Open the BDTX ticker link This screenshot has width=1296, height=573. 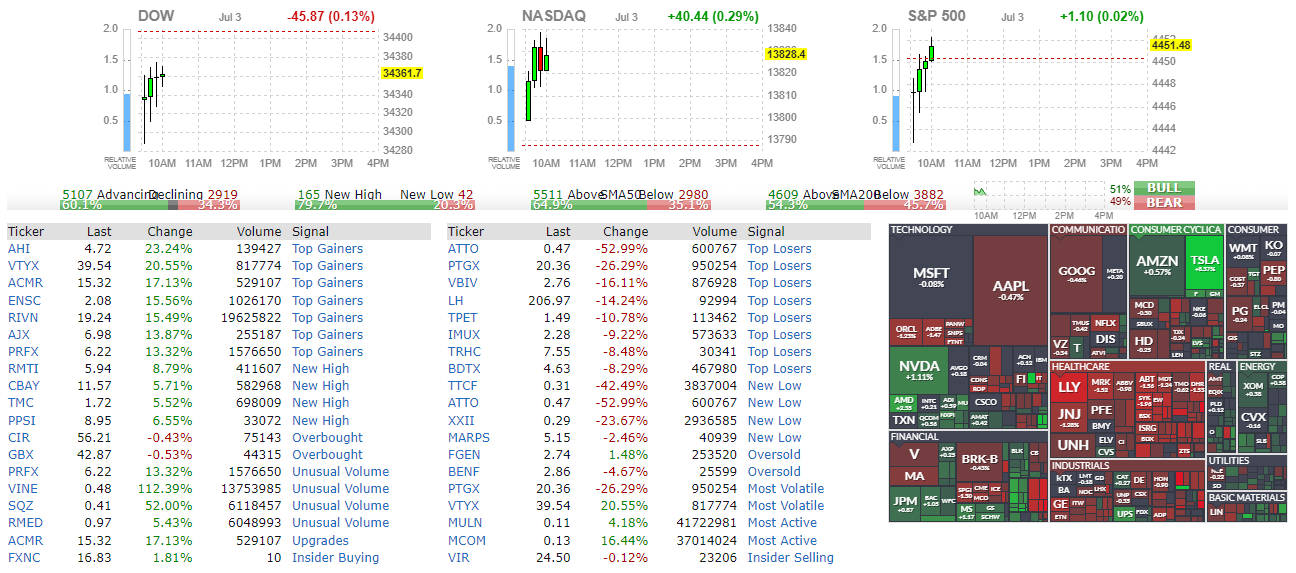click(x=463, y=368)
